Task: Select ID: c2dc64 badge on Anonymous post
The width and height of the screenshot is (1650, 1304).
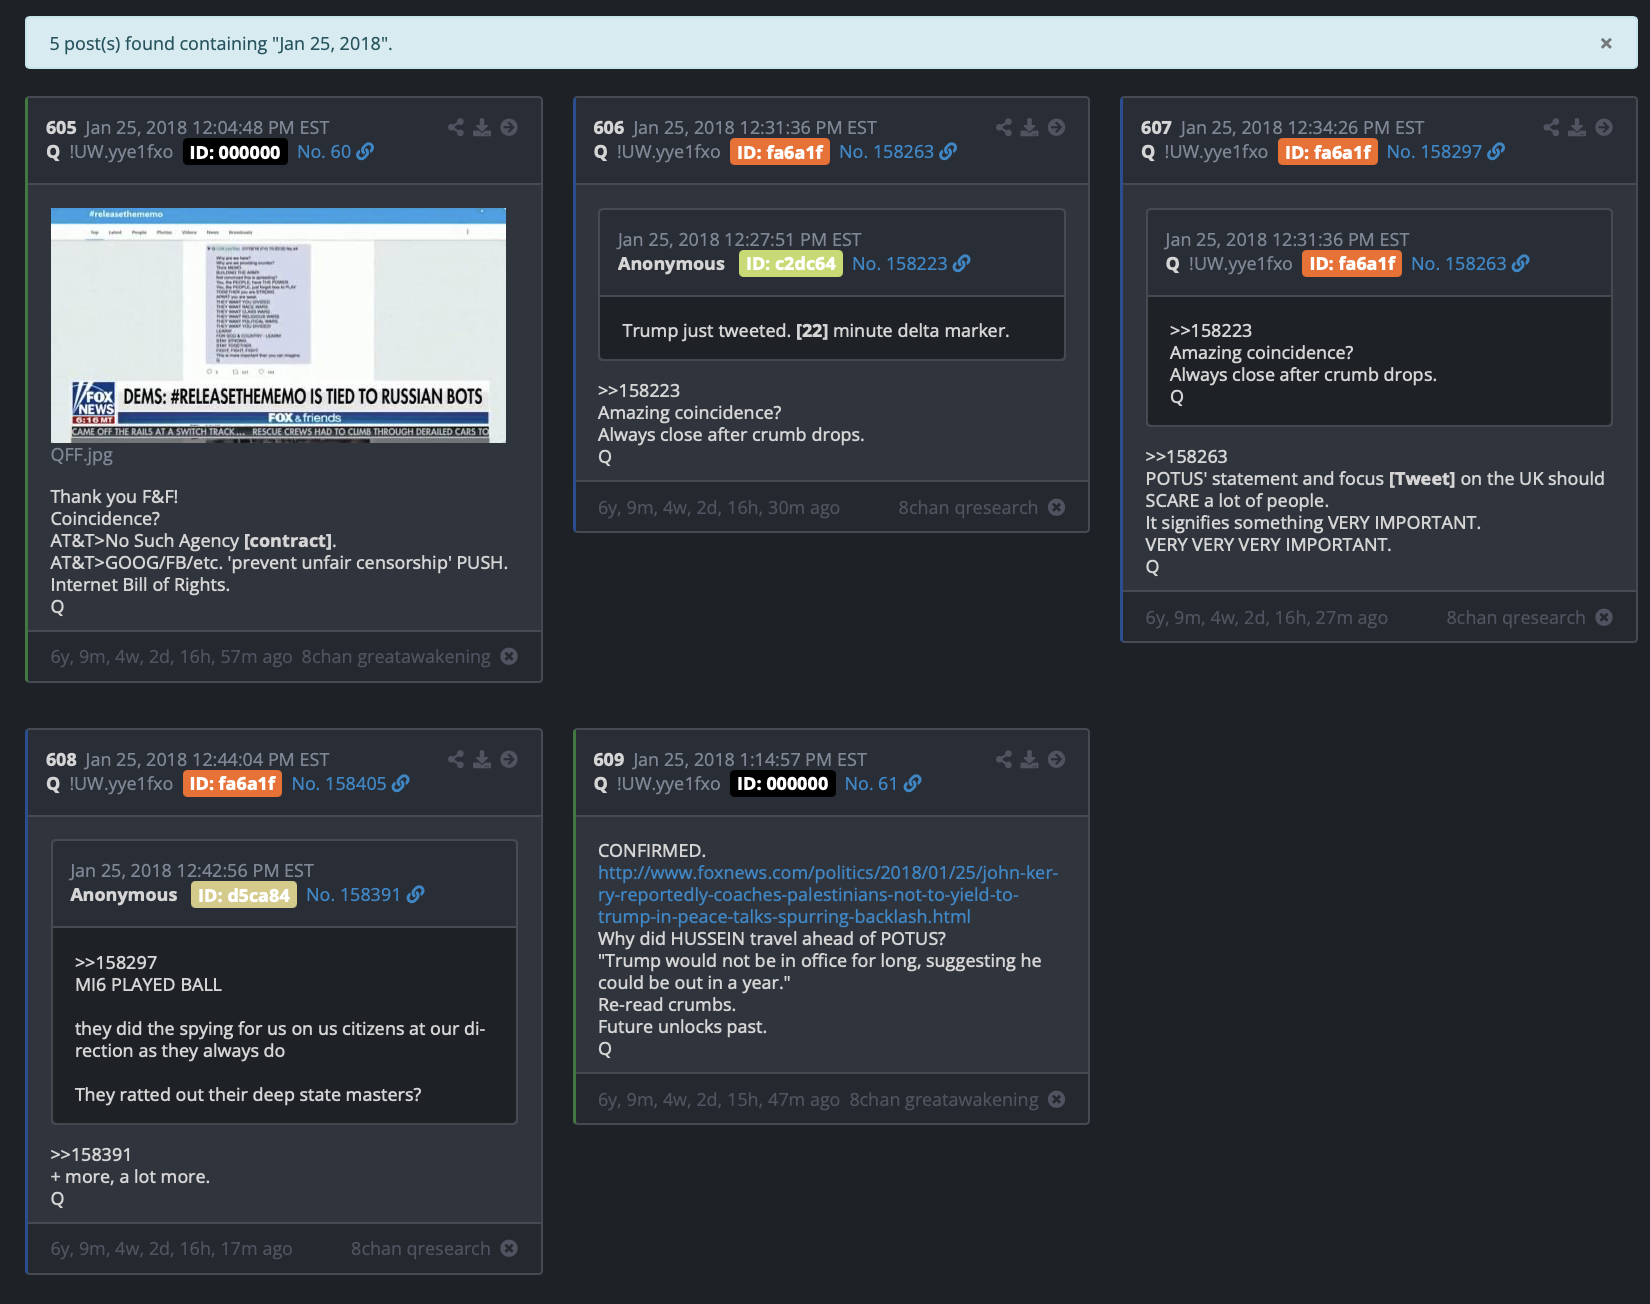Action: click(791, 264)
